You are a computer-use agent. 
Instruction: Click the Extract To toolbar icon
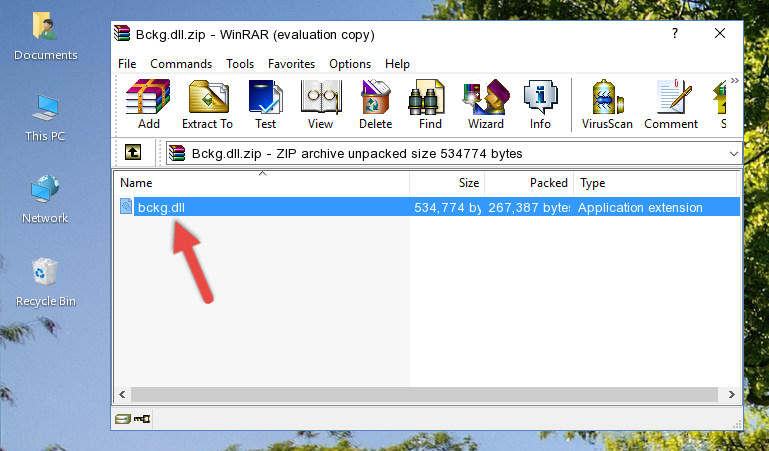pos(207,104)
